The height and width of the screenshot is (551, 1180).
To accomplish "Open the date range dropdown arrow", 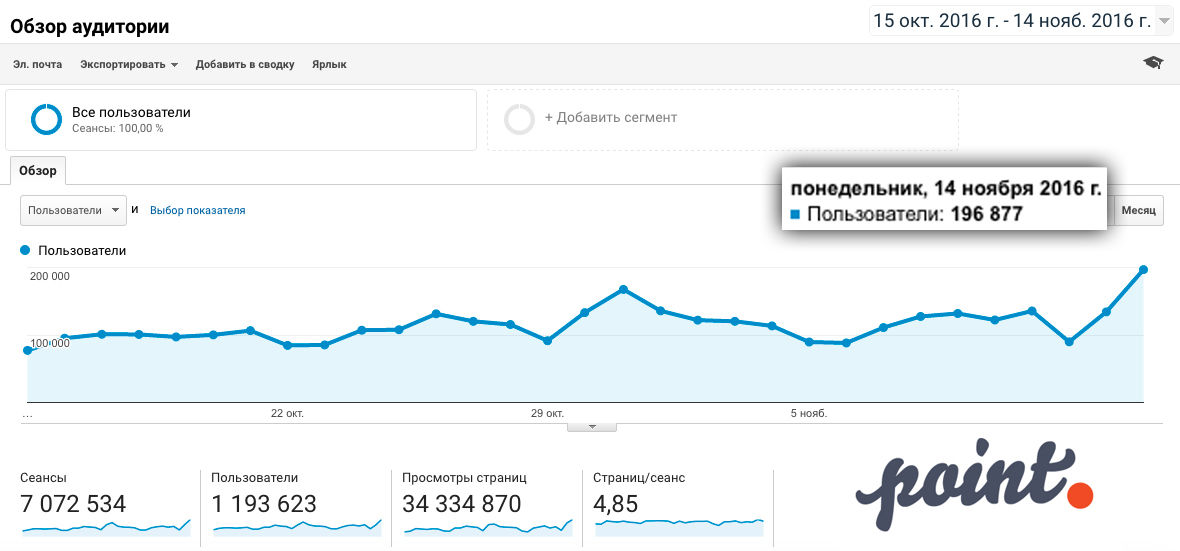I will [x=1166, y=21].
